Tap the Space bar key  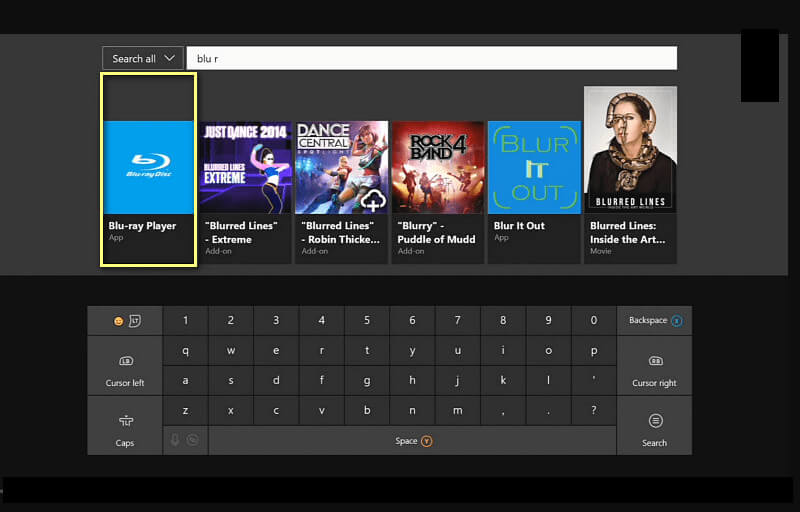point(412,441)
